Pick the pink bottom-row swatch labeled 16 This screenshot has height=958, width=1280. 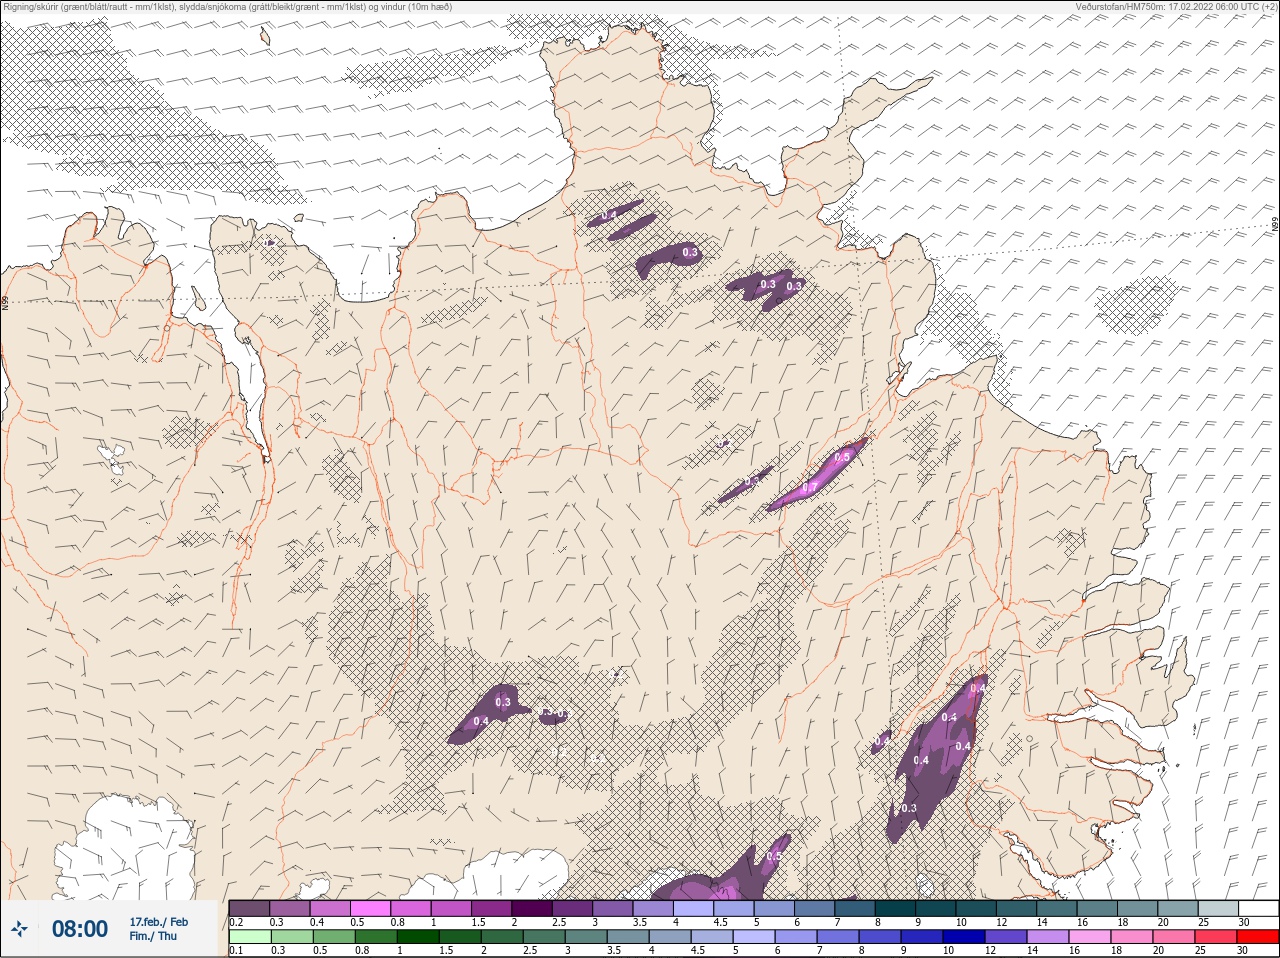coord(1089,937)
